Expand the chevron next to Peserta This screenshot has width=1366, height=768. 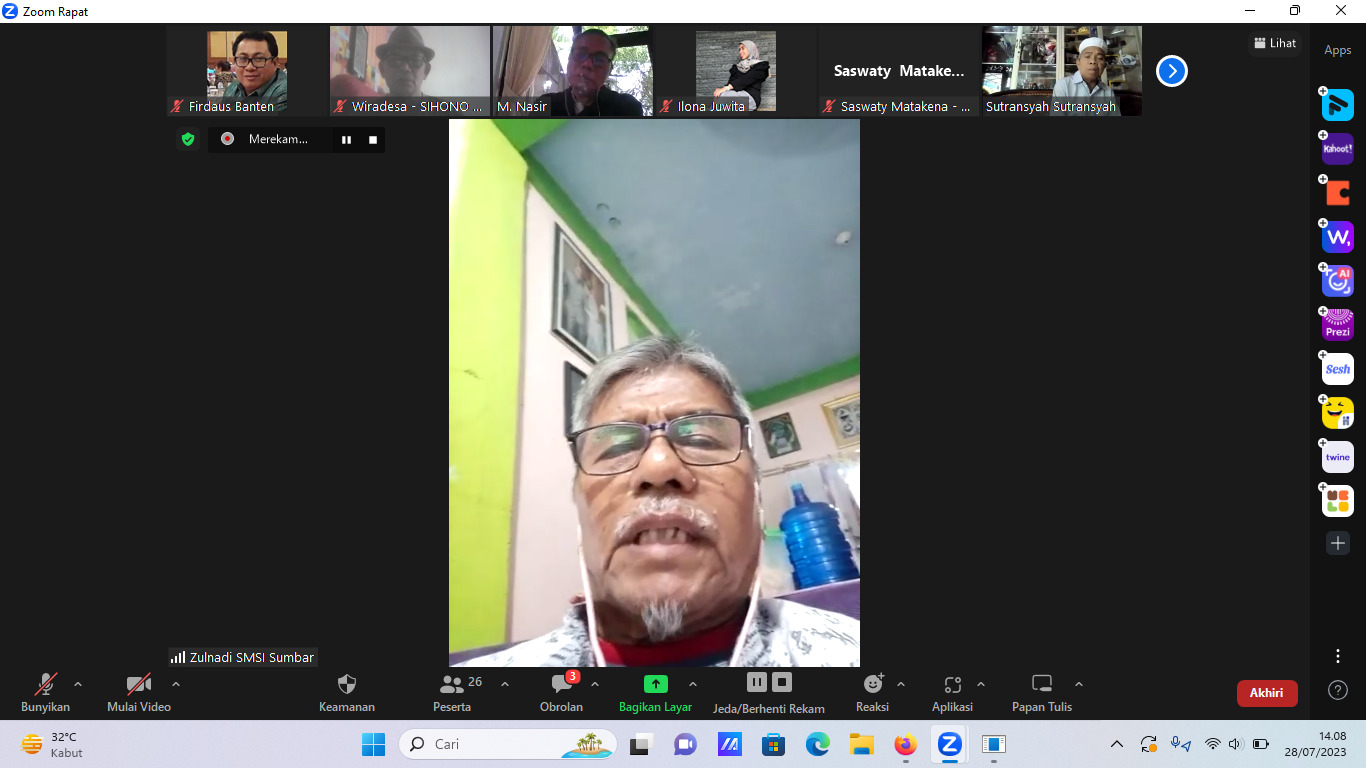[505, 685]
